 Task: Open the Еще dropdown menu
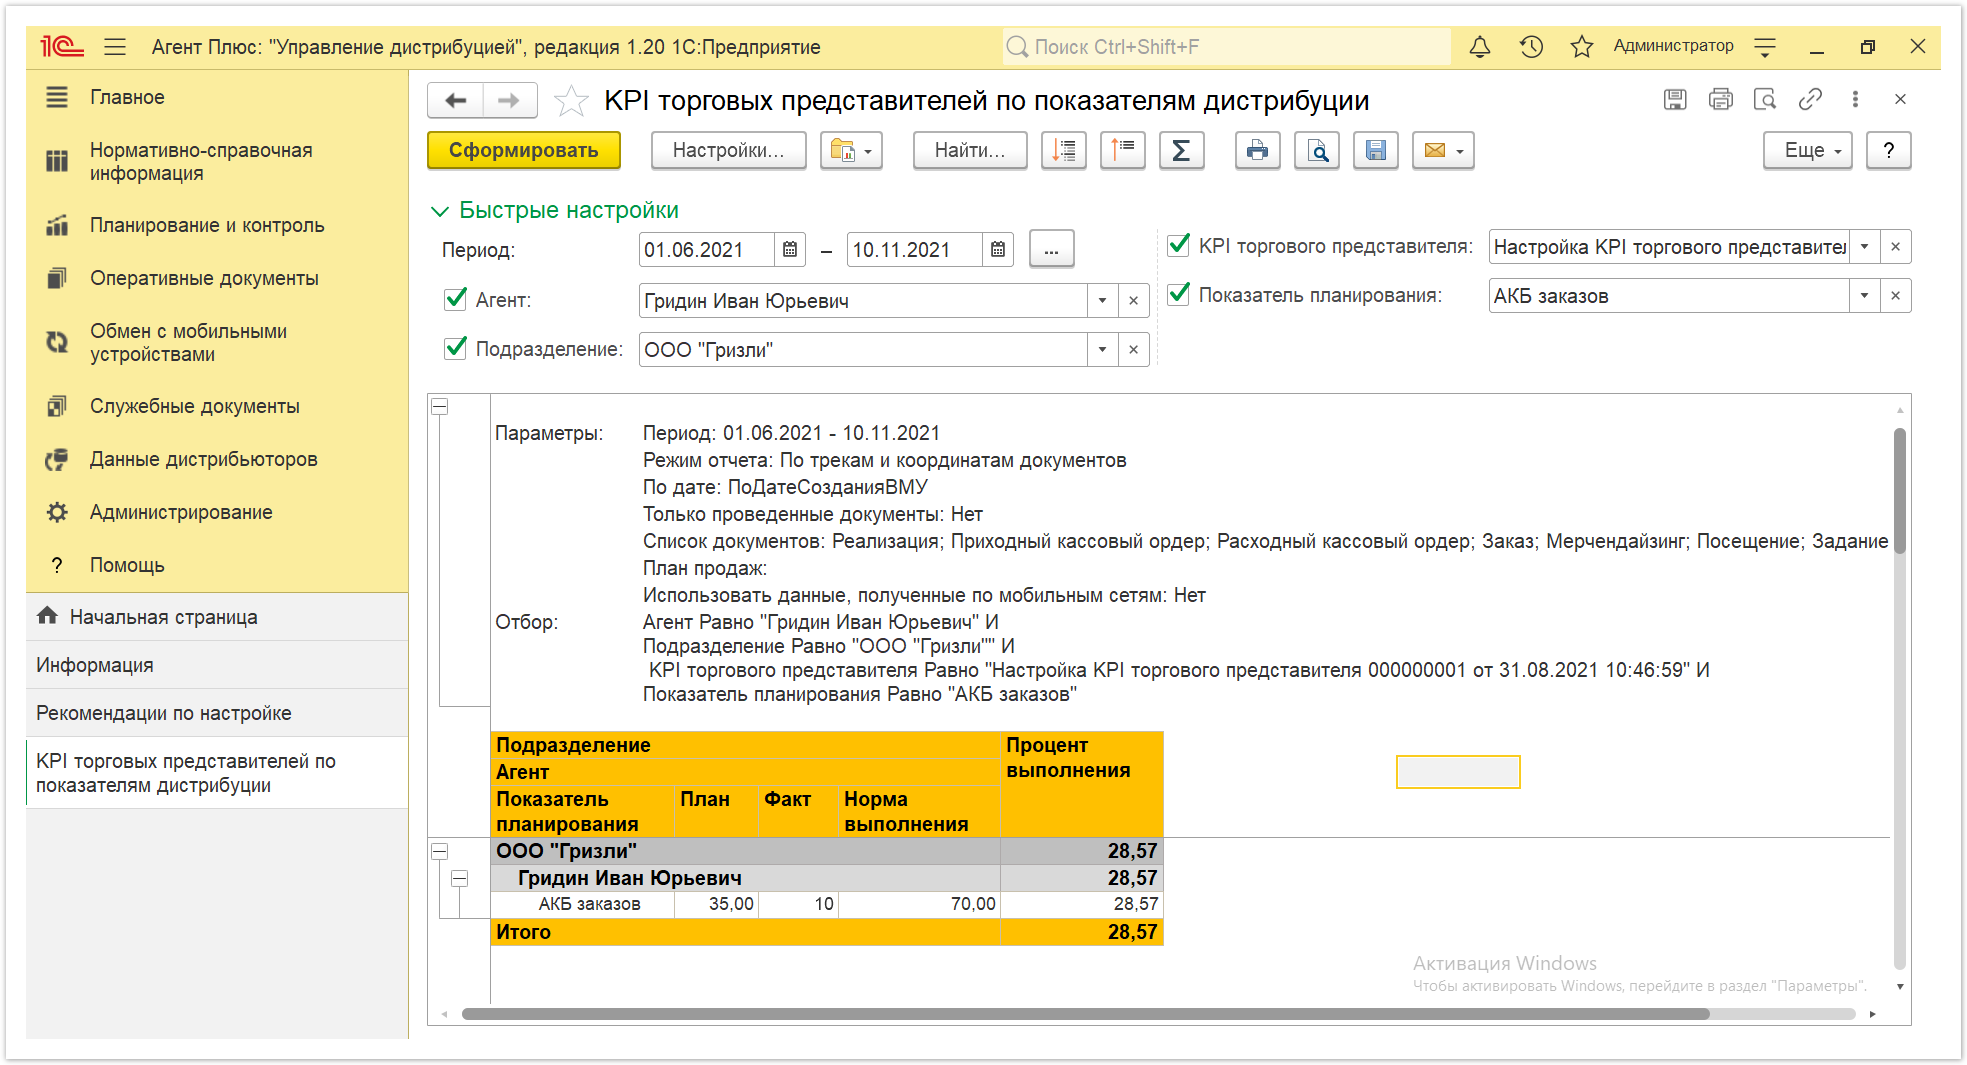point(1808,151)
